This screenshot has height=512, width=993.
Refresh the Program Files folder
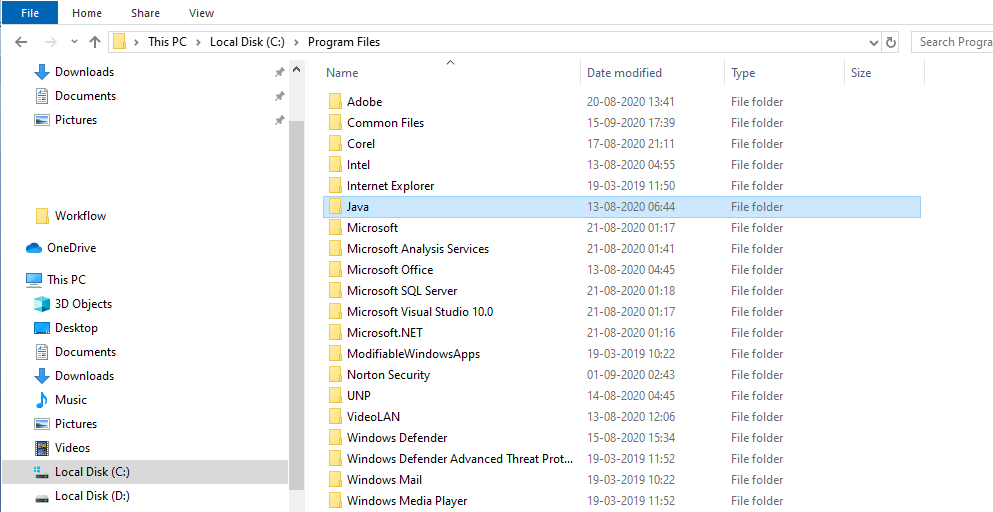[x=890, y=42]
